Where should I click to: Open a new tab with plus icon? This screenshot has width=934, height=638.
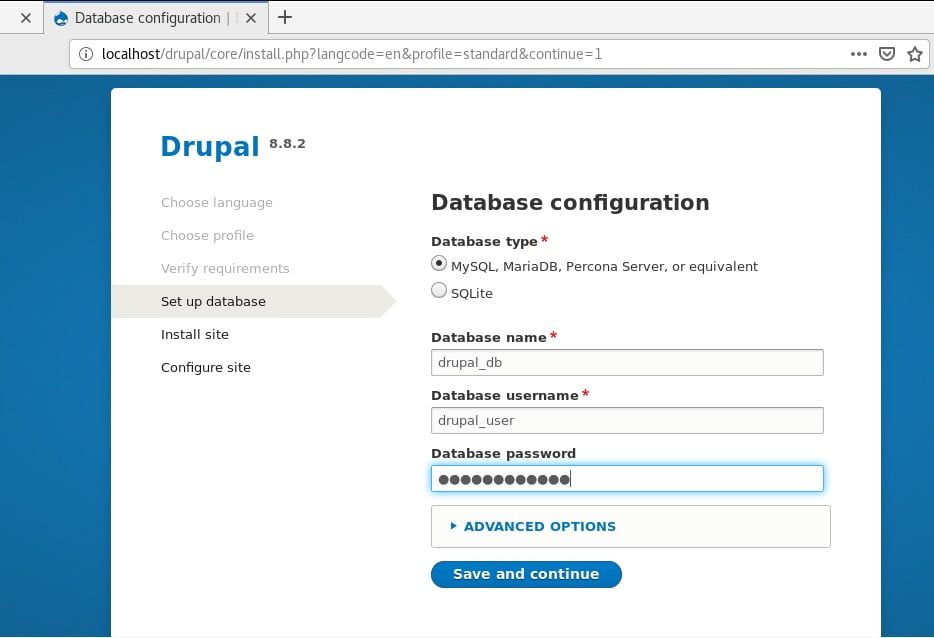(285, 17)
